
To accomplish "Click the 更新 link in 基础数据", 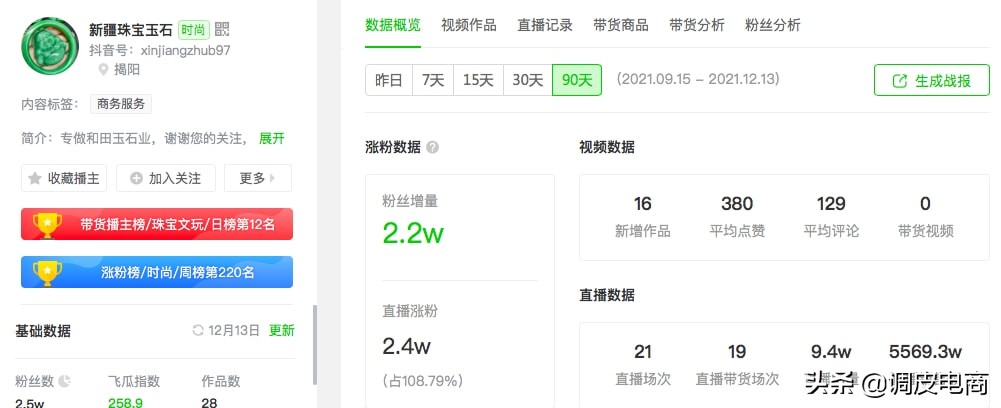I will tap(282, 331).
